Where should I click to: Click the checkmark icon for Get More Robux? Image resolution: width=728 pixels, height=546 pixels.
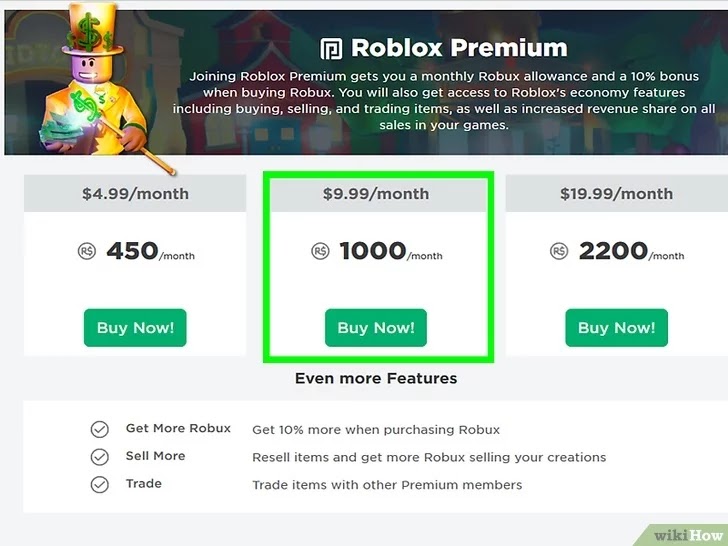click(99, 429)
